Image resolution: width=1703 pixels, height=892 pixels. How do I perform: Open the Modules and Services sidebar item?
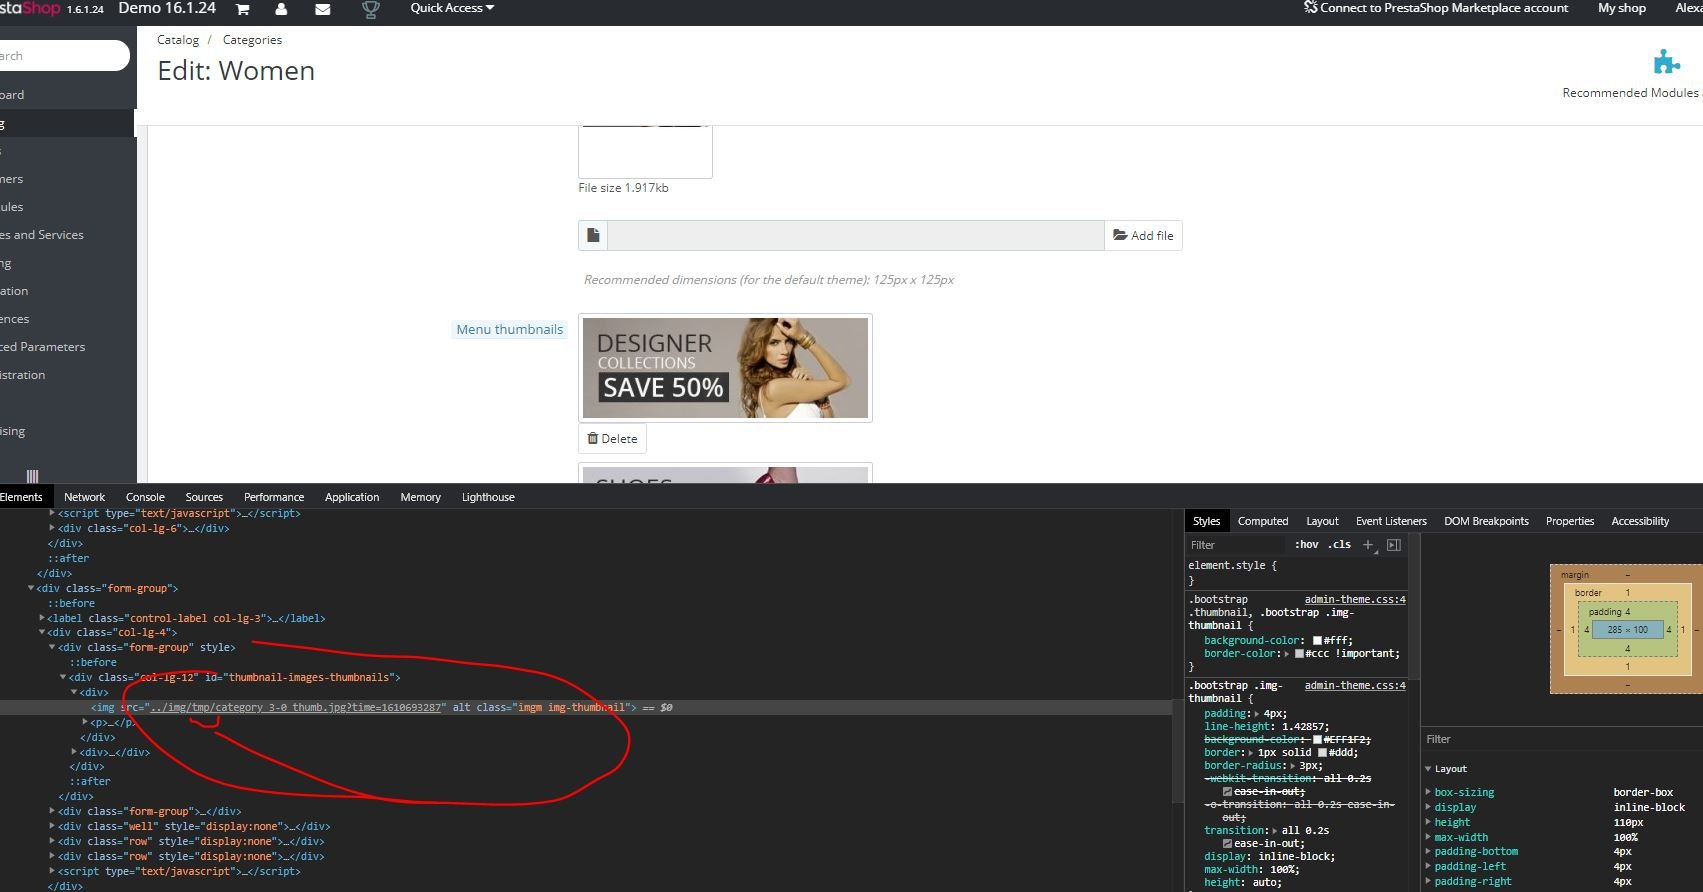42,235
